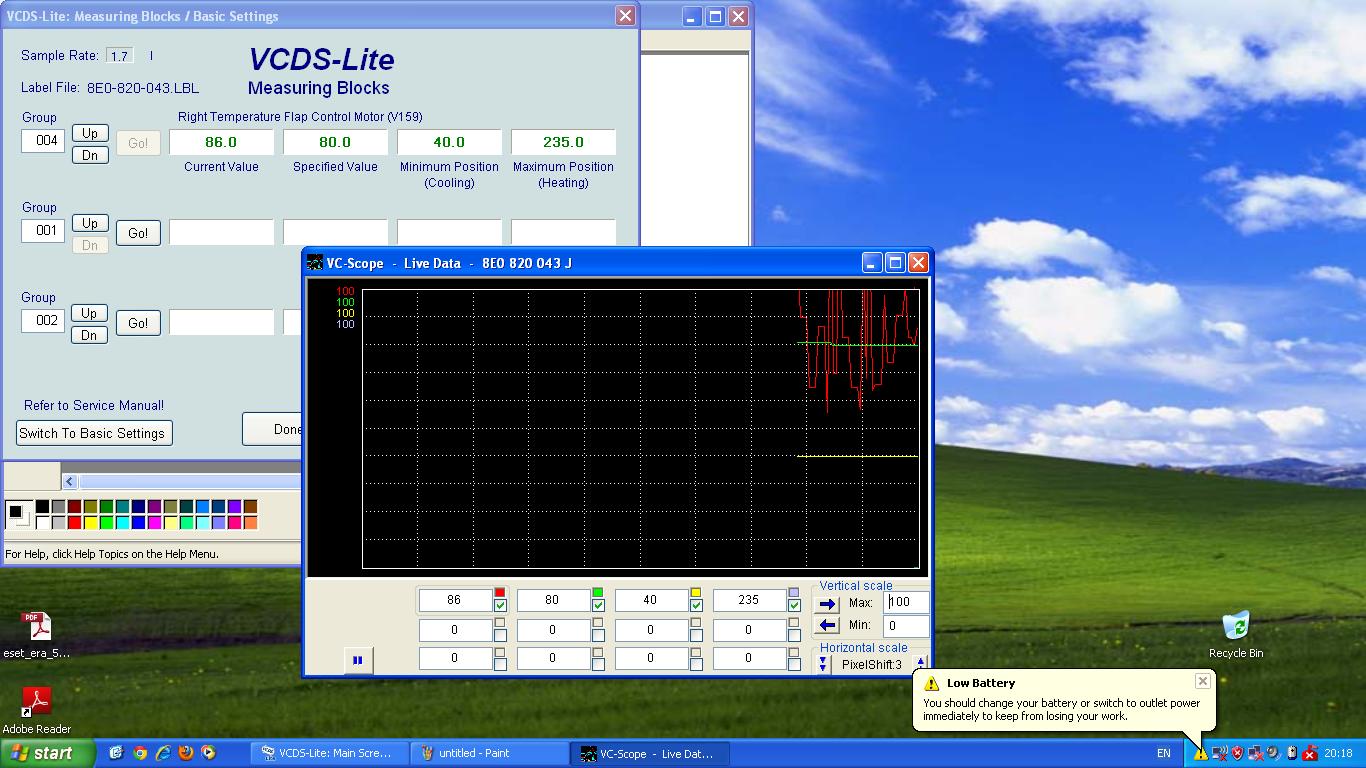
Task: Select bright blue in Paint palette
Action: (139, 523)
